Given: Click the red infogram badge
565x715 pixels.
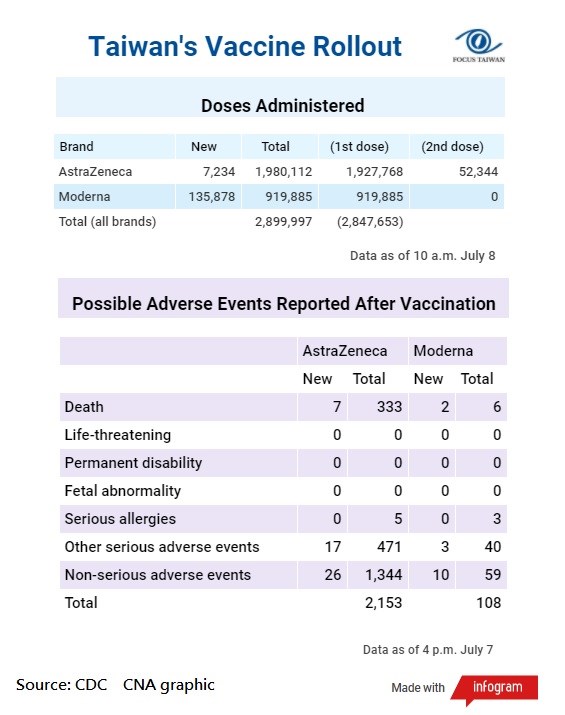Looking at the screenshot, I should click(495, 688).
